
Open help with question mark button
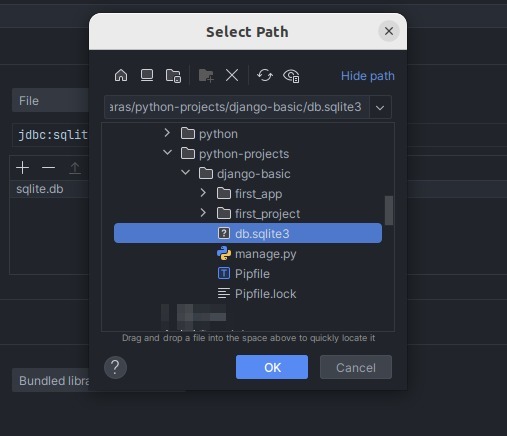[x=115, y=367]
